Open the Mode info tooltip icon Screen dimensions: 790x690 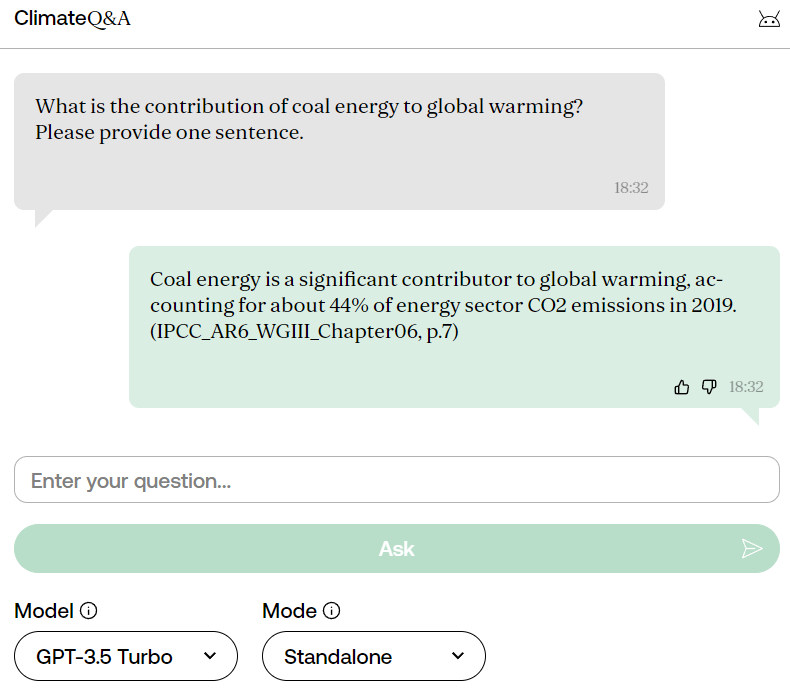[332, 611]
